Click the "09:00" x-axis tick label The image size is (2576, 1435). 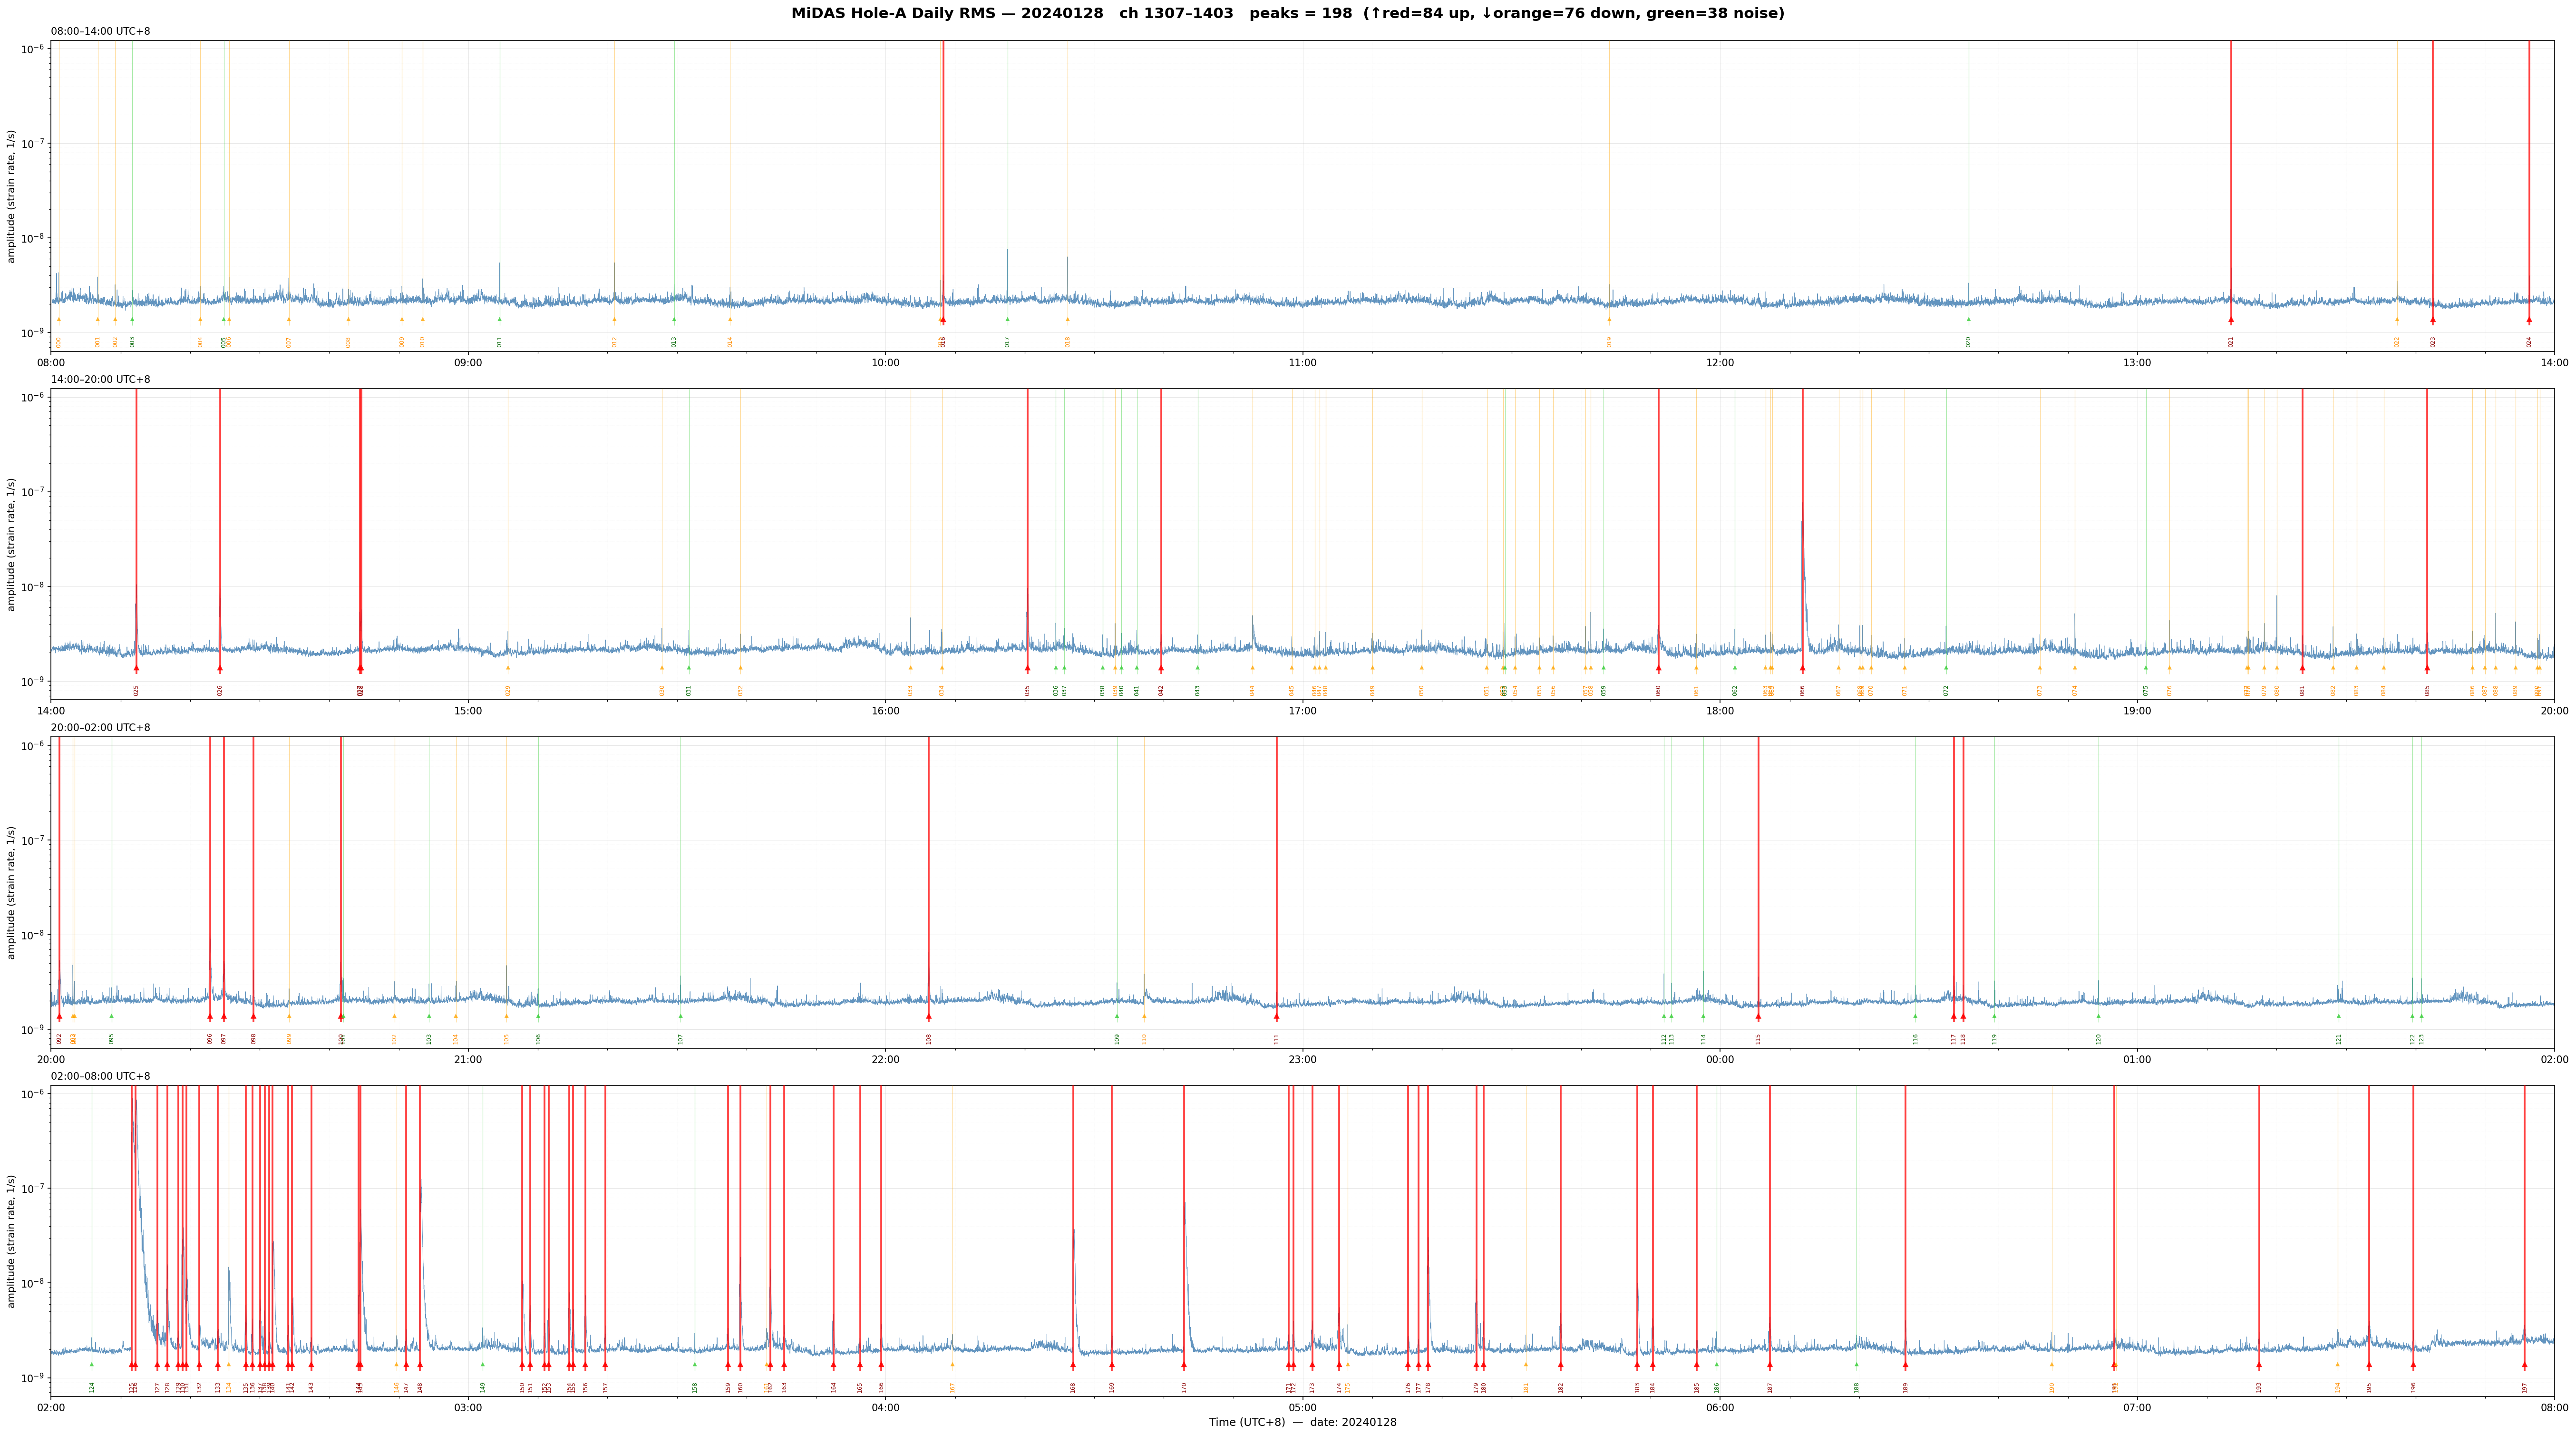(468, 362)
